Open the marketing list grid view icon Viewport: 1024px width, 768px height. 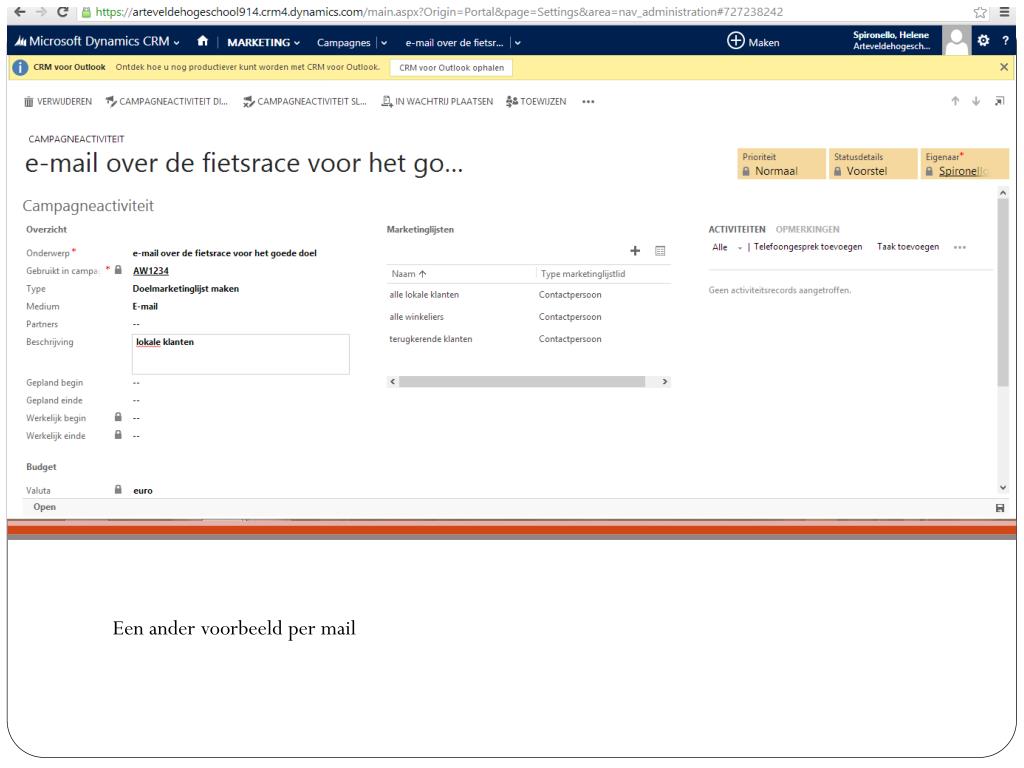click(x=660, y=251)
